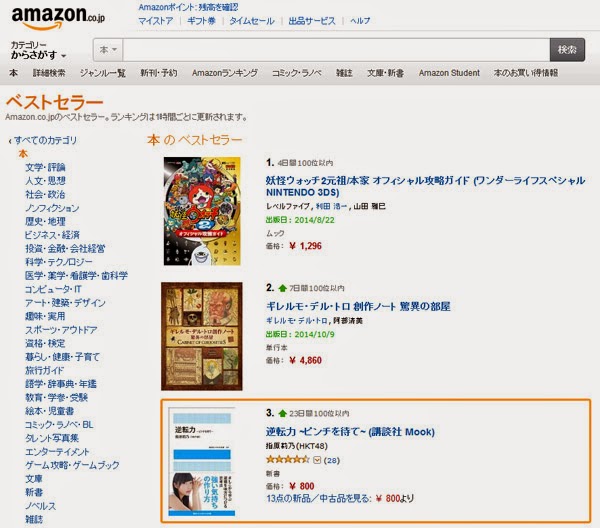Click the green up arrow beside rank 2
Image resolution: width=600 pixels, height=528 pixels.
click(282, 288)
